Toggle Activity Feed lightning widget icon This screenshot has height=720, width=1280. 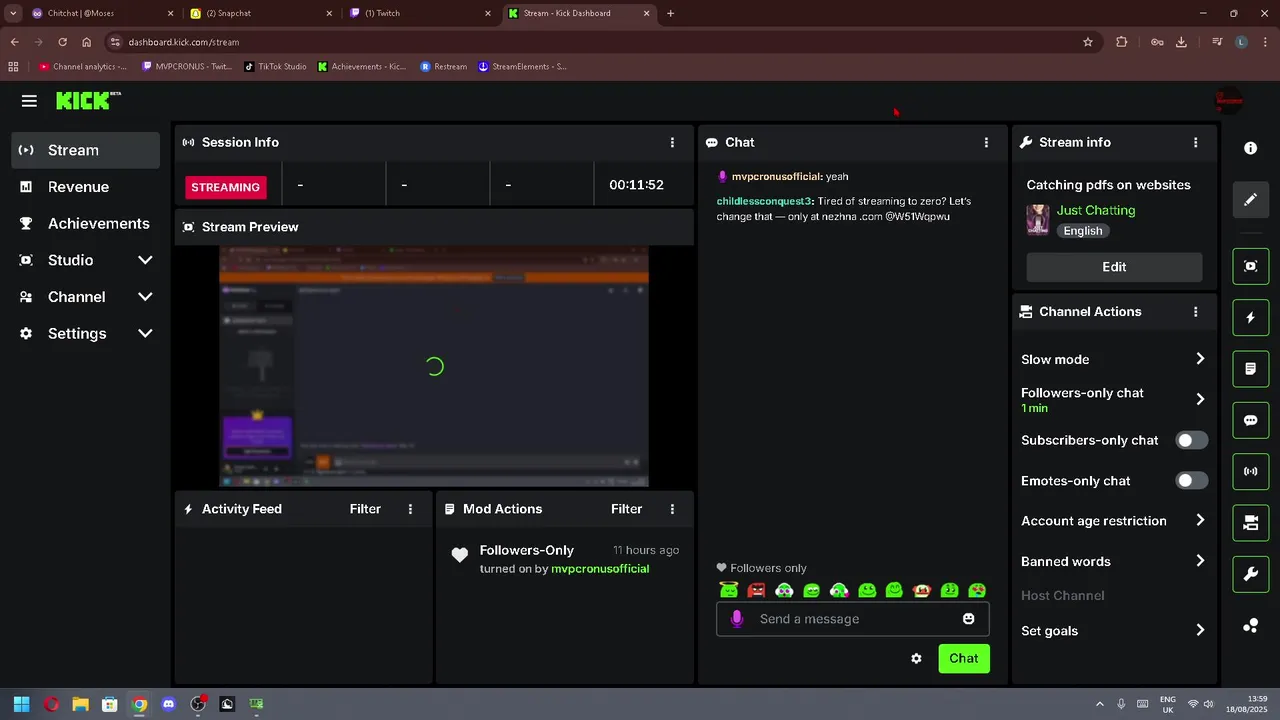[x=1250, y=318]
